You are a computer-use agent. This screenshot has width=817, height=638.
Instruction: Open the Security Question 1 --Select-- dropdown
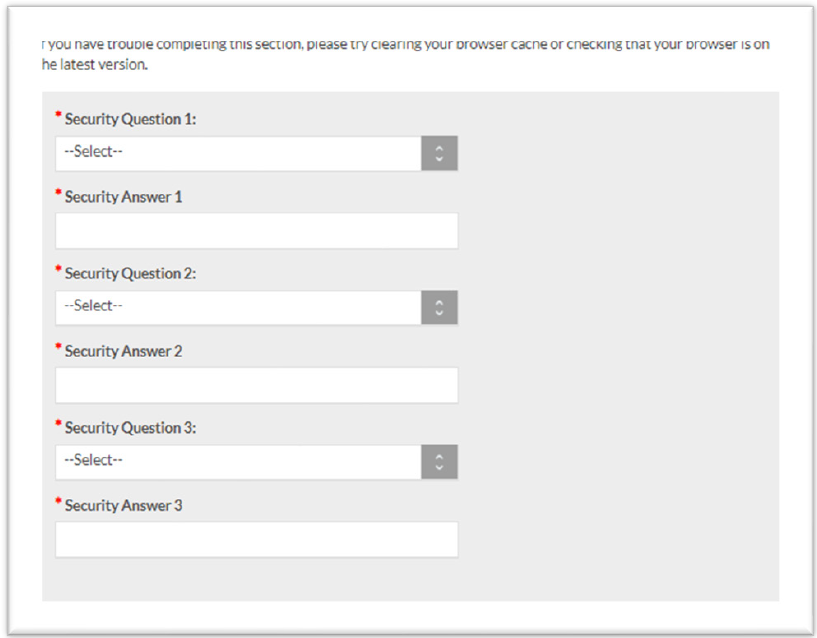[x=239, y=153]
